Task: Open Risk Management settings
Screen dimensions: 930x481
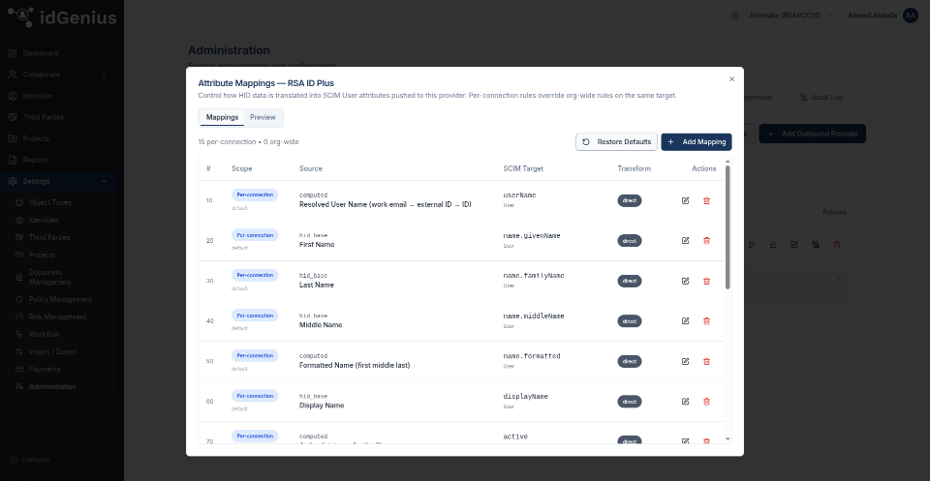Action: (x=57, y=317)
